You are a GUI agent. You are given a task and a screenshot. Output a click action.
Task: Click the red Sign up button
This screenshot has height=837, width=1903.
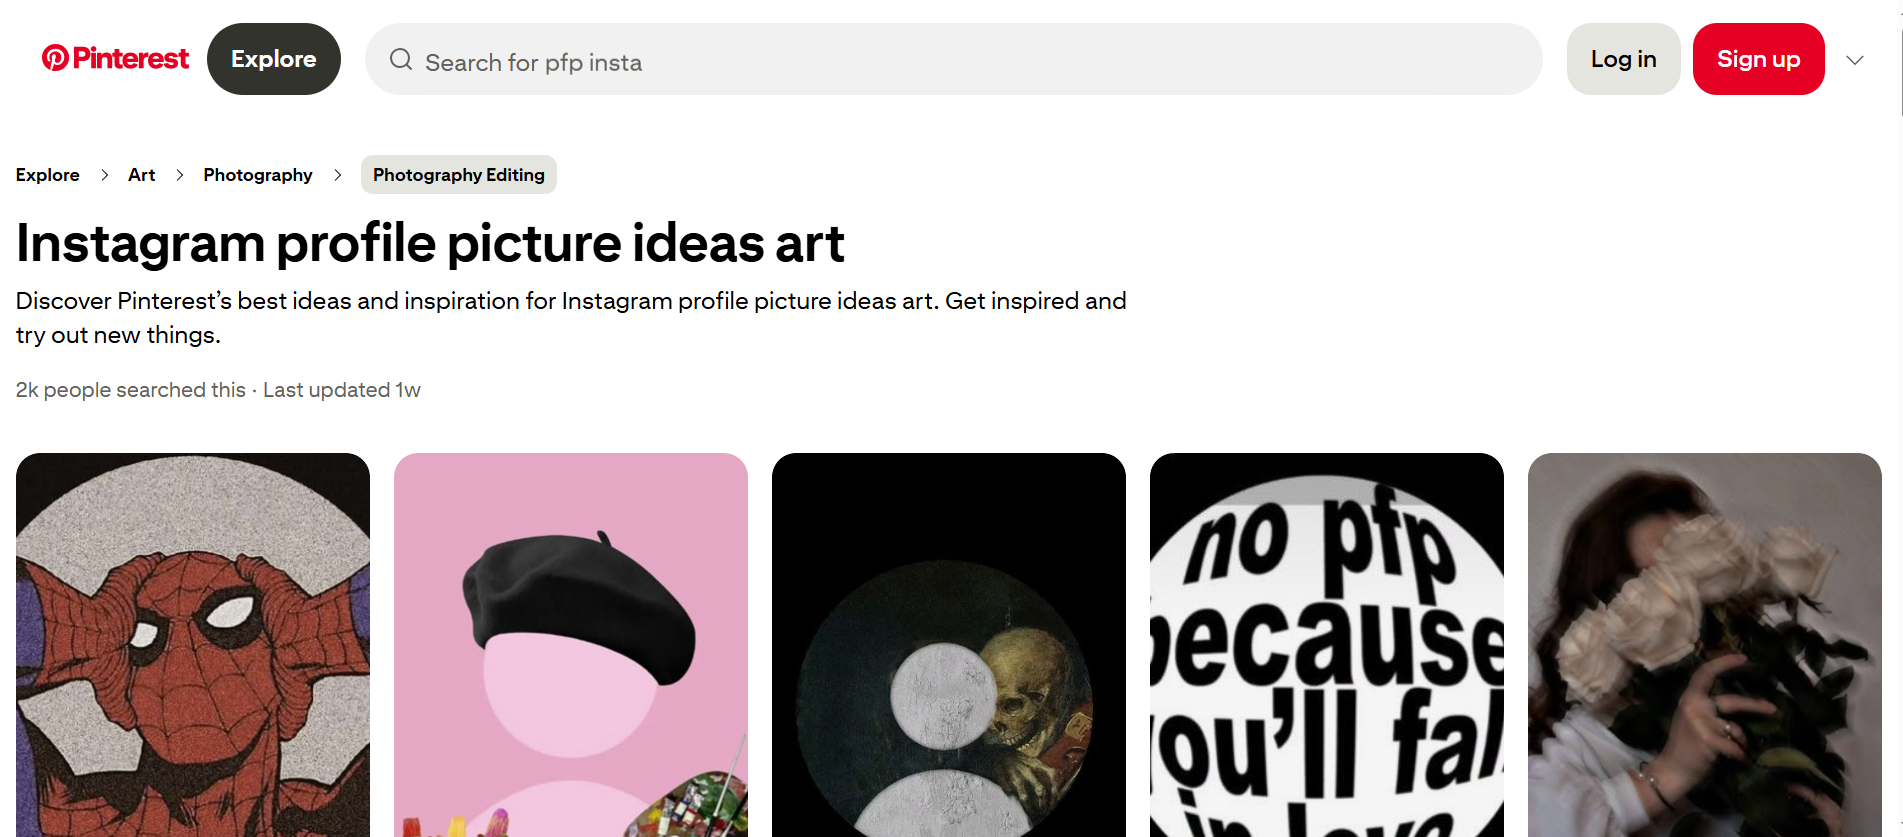click(1758, 59)
